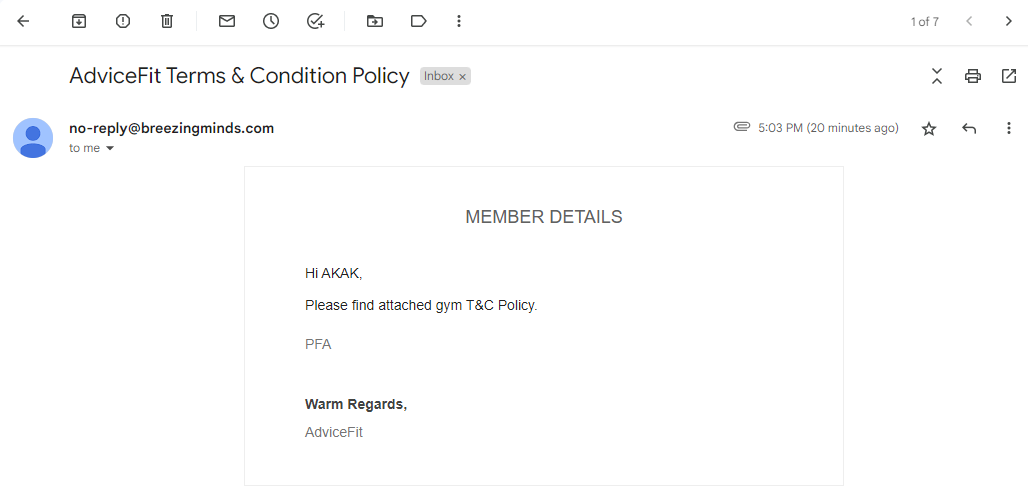
Task: Click the sender's profile avatar
Action: [x=33, y=137]
